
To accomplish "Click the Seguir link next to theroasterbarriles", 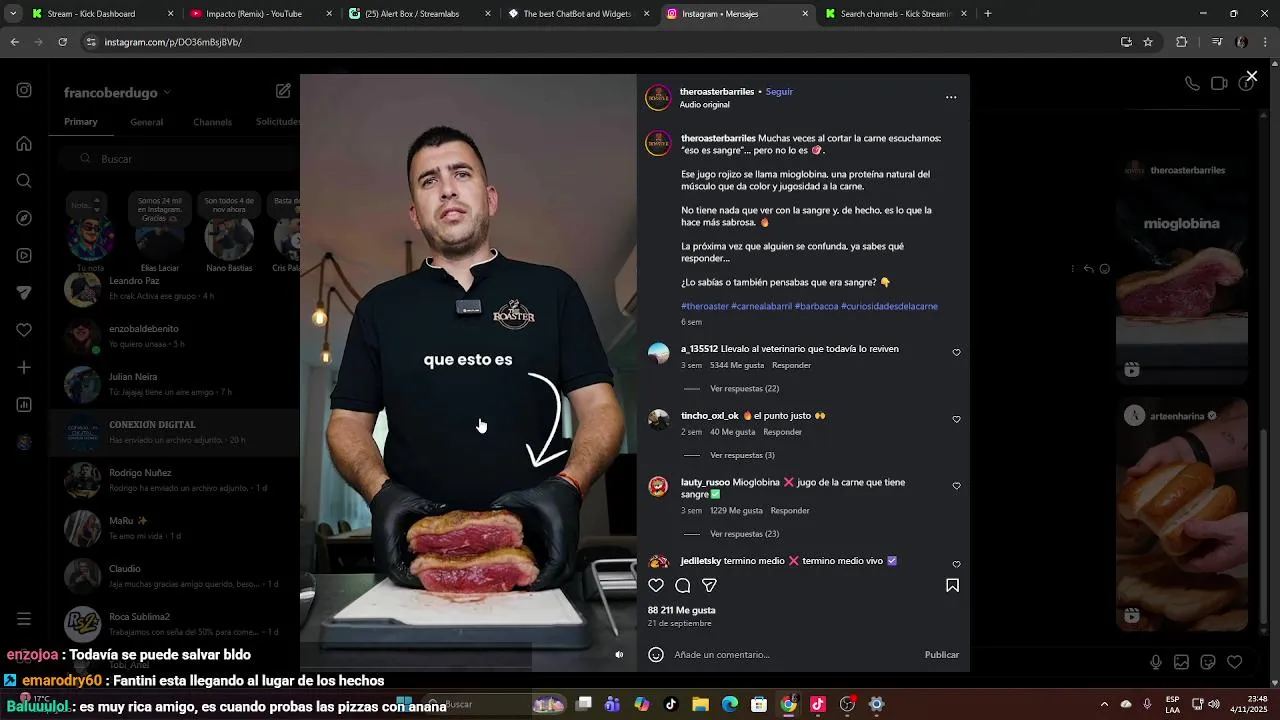I will [779, 92].
